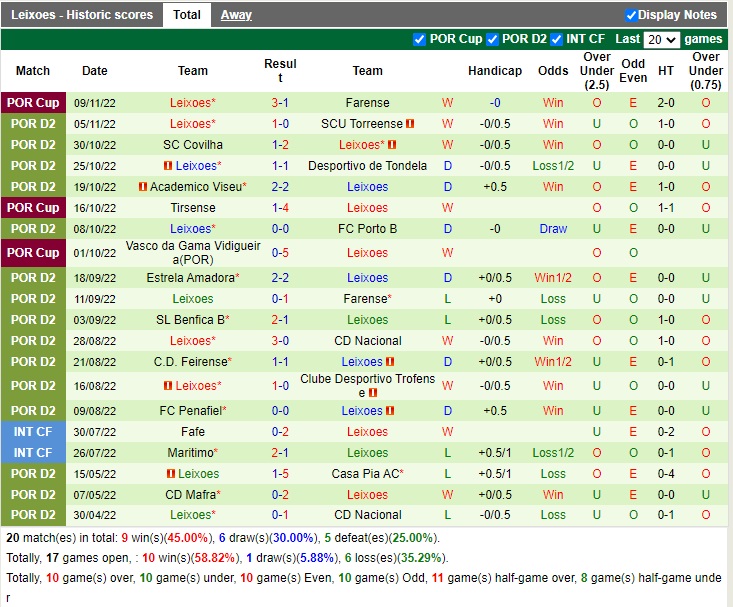Click the 1-5 result versus Casa Pia AC

(x=280, y=474)
